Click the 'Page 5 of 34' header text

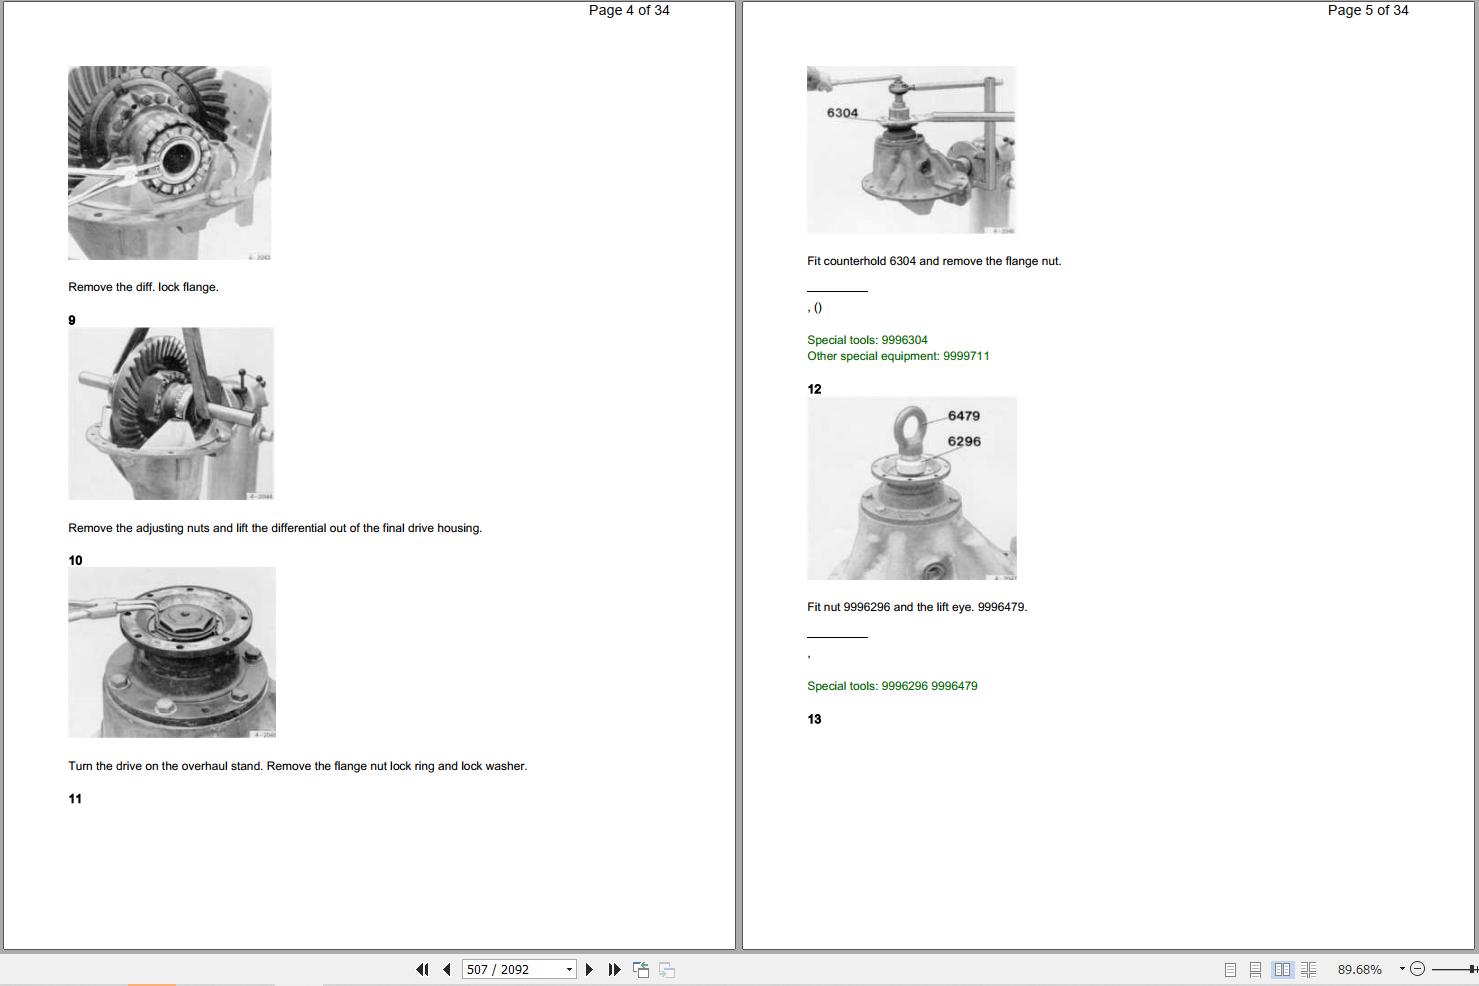coord(1368,10)
